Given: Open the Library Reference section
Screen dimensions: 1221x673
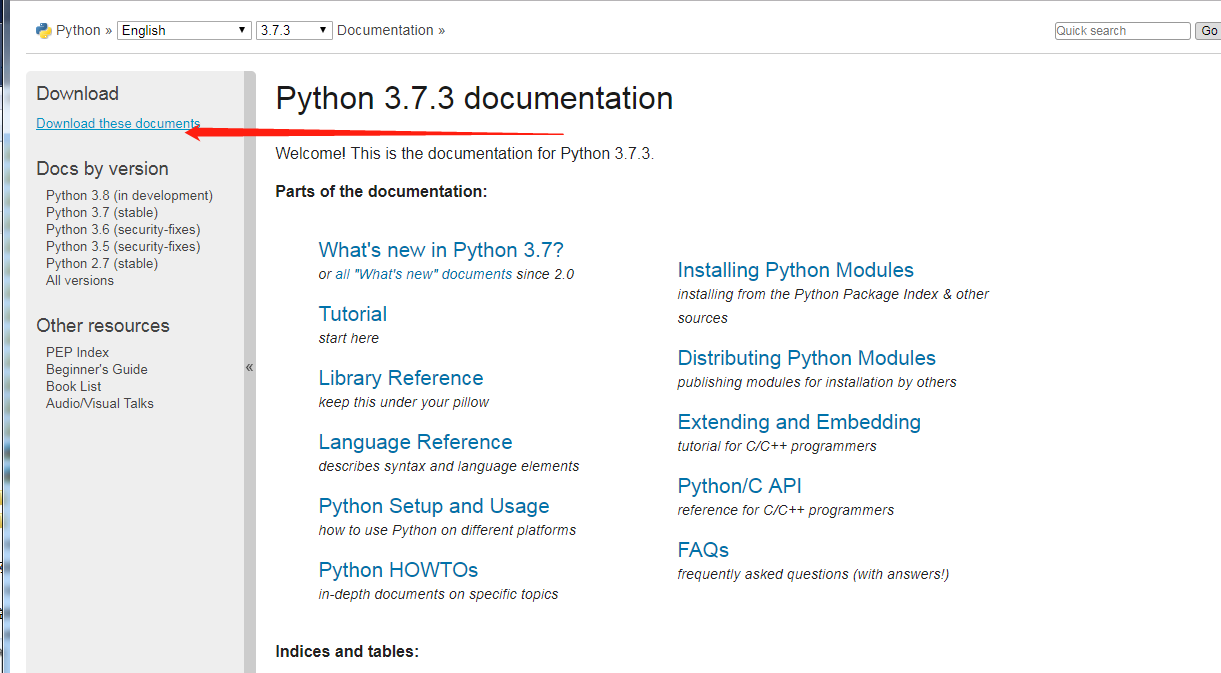Looking at the screenshot, I should pos(401,378).
